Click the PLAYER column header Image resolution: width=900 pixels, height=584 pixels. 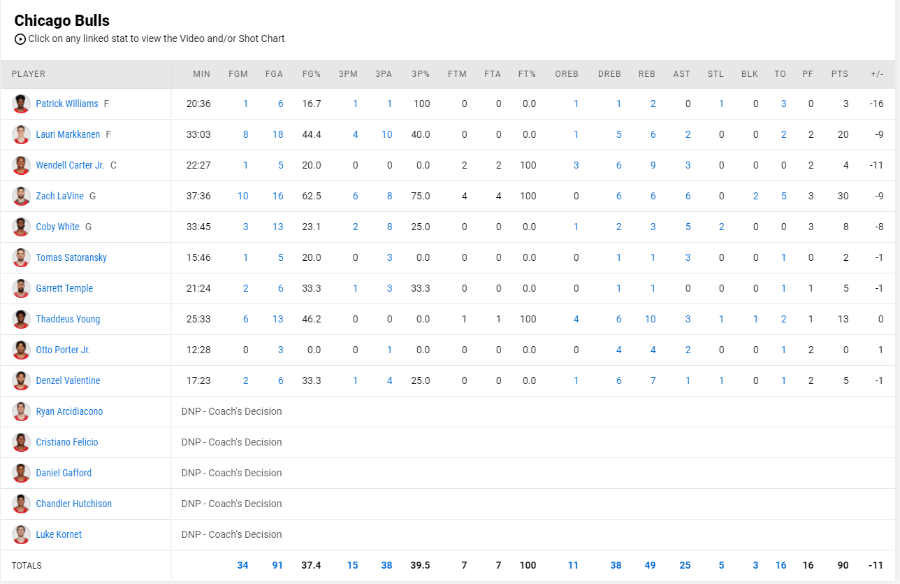pos(29,74)
